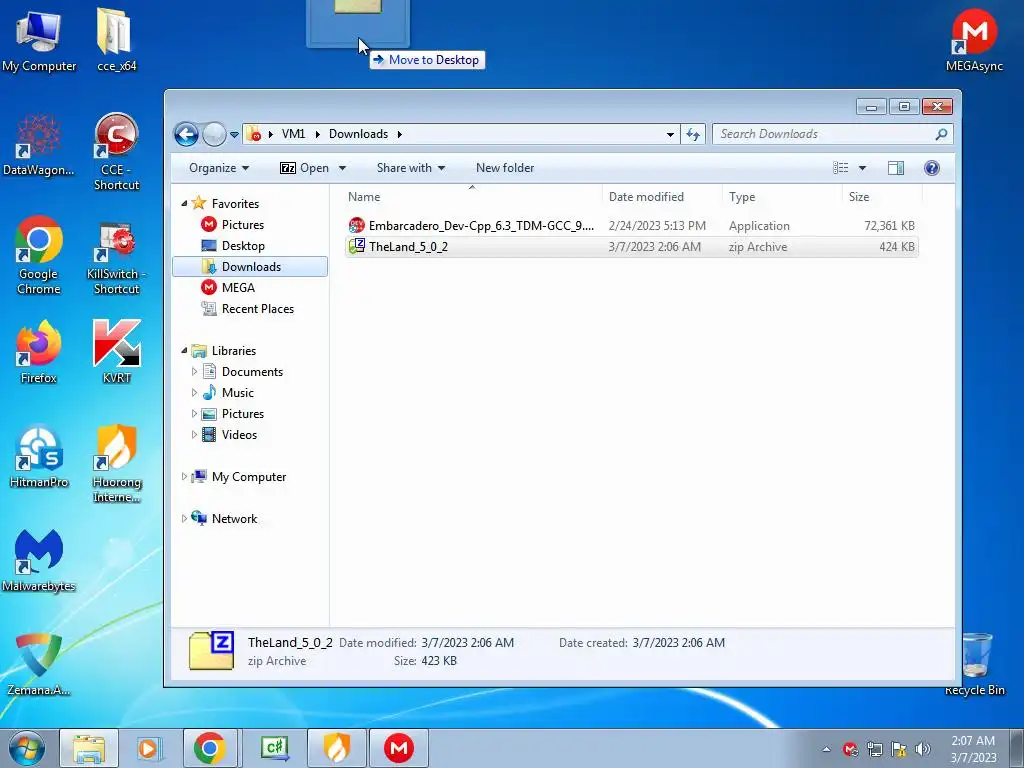Select the Embarcadero_Dev-Cpp installer file

point(632,226)
